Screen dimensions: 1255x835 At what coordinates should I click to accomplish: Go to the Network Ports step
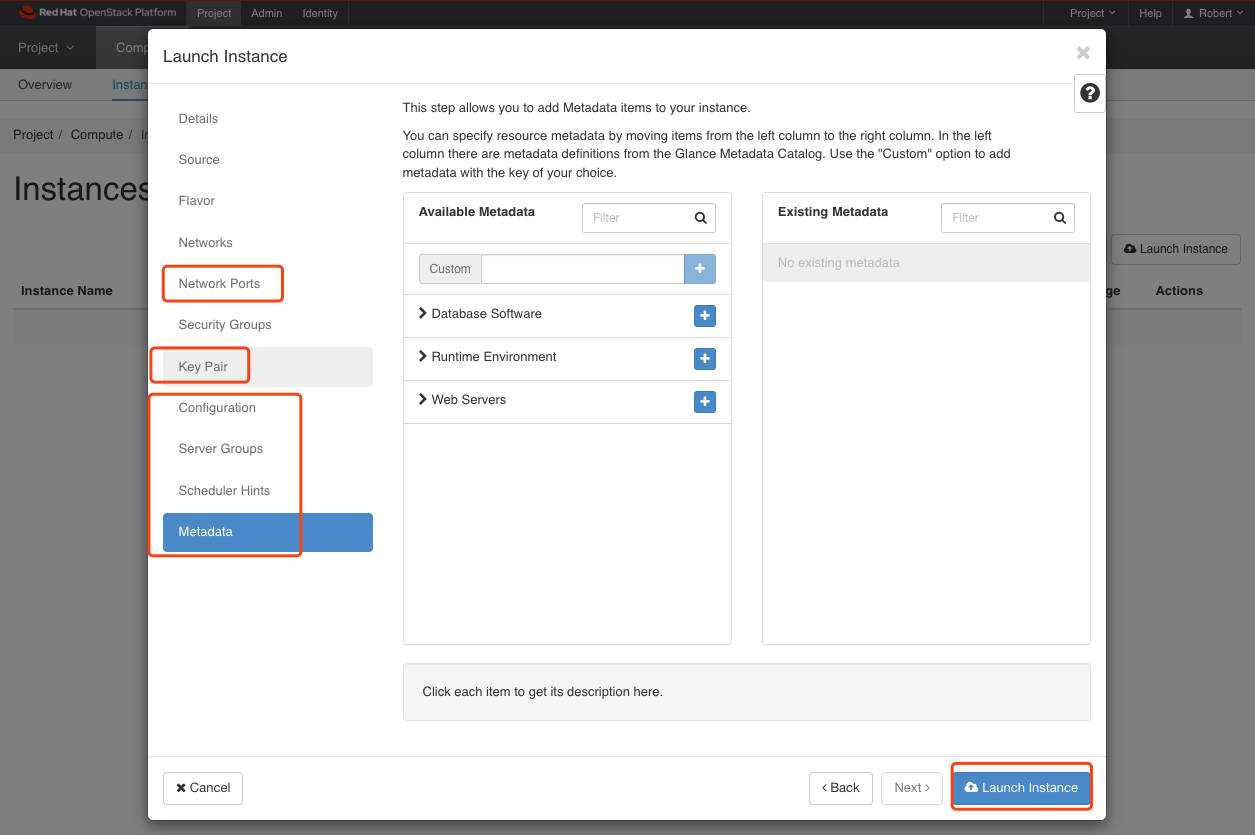[x=219, y=284]
